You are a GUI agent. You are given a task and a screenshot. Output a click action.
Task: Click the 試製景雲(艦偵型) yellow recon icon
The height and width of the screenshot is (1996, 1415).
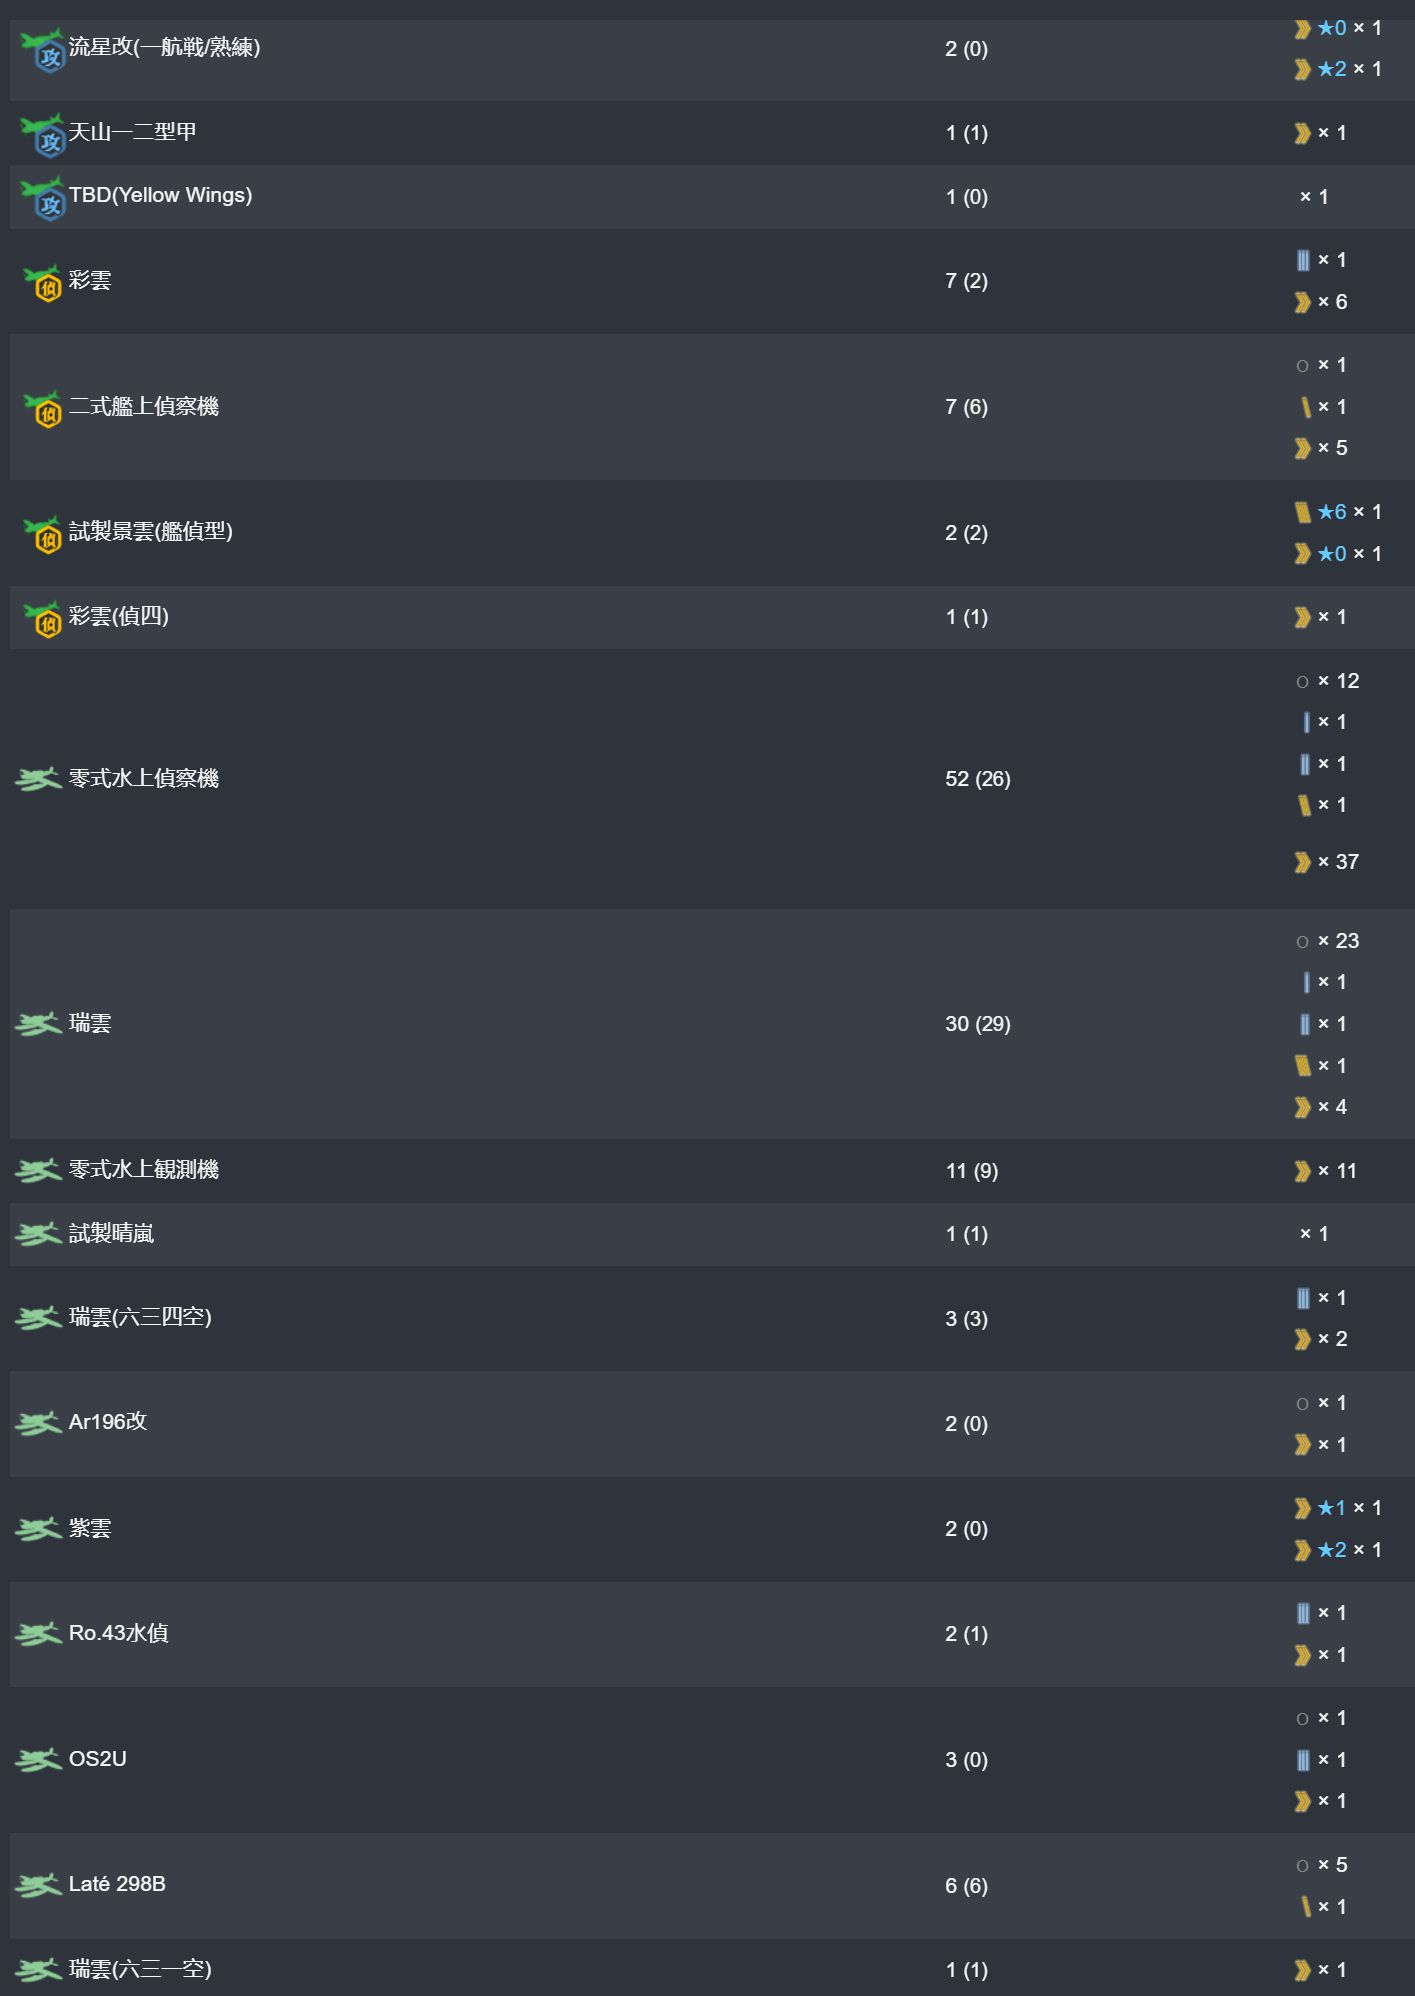coord(43,533)
